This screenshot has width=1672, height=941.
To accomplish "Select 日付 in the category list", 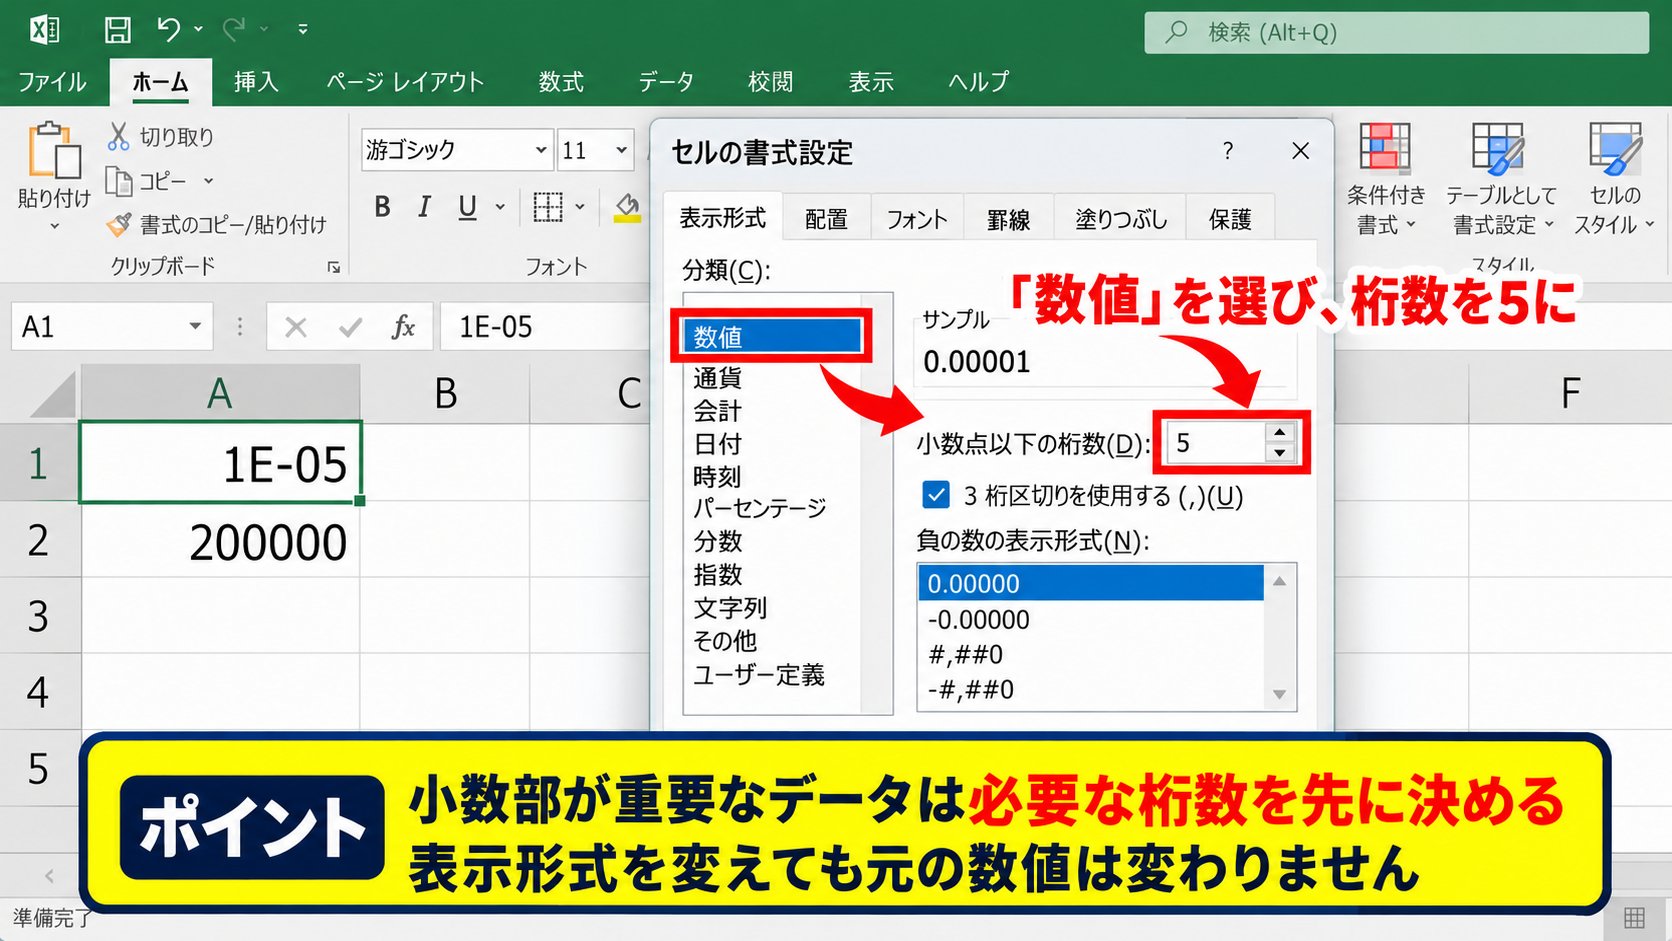I will pos(718,444).
